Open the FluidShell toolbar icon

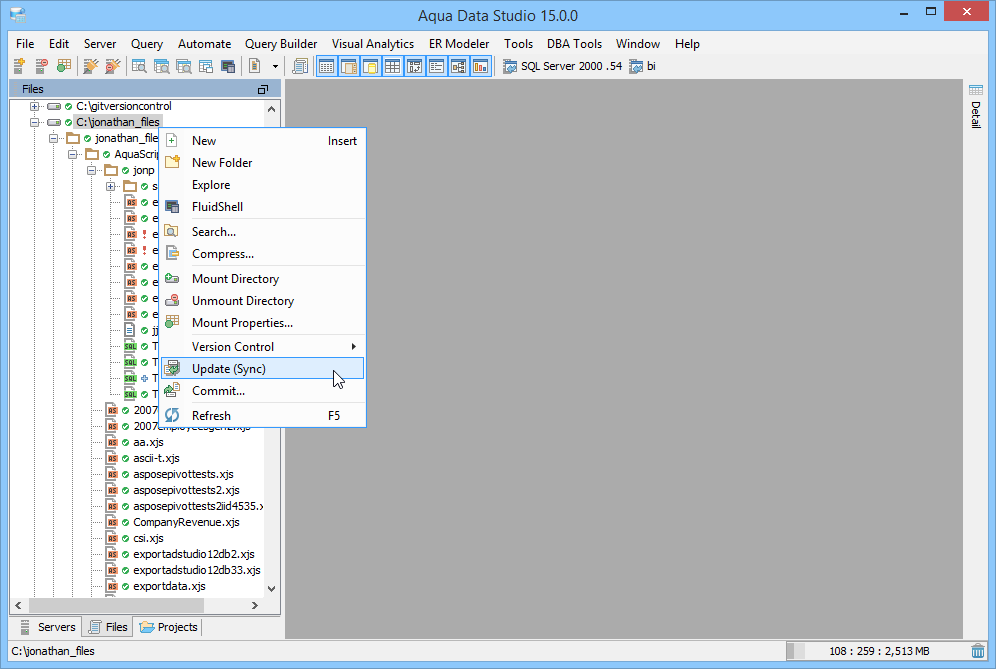(228, 66)
